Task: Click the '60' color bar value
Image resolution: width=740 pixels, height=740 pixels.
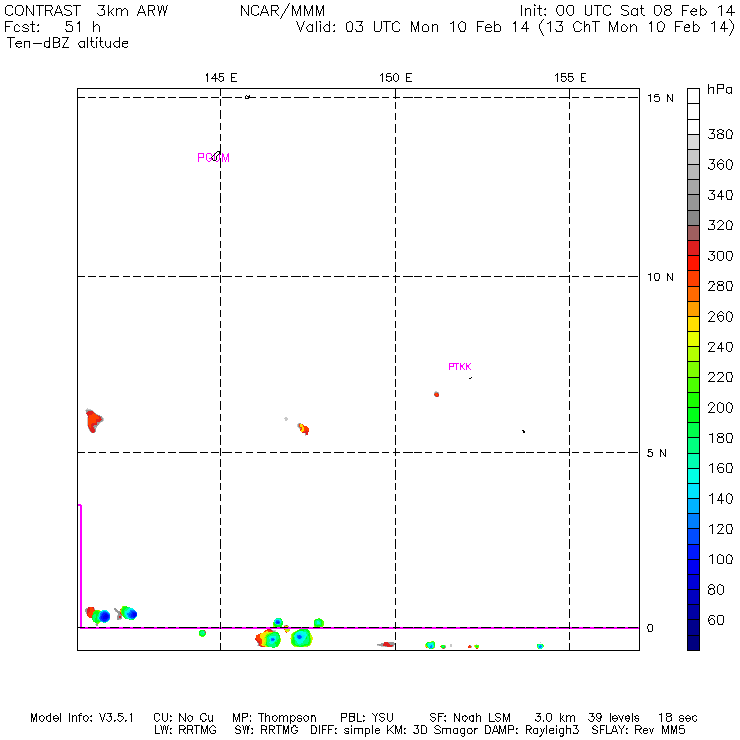Action: click(x=716, y=620)
